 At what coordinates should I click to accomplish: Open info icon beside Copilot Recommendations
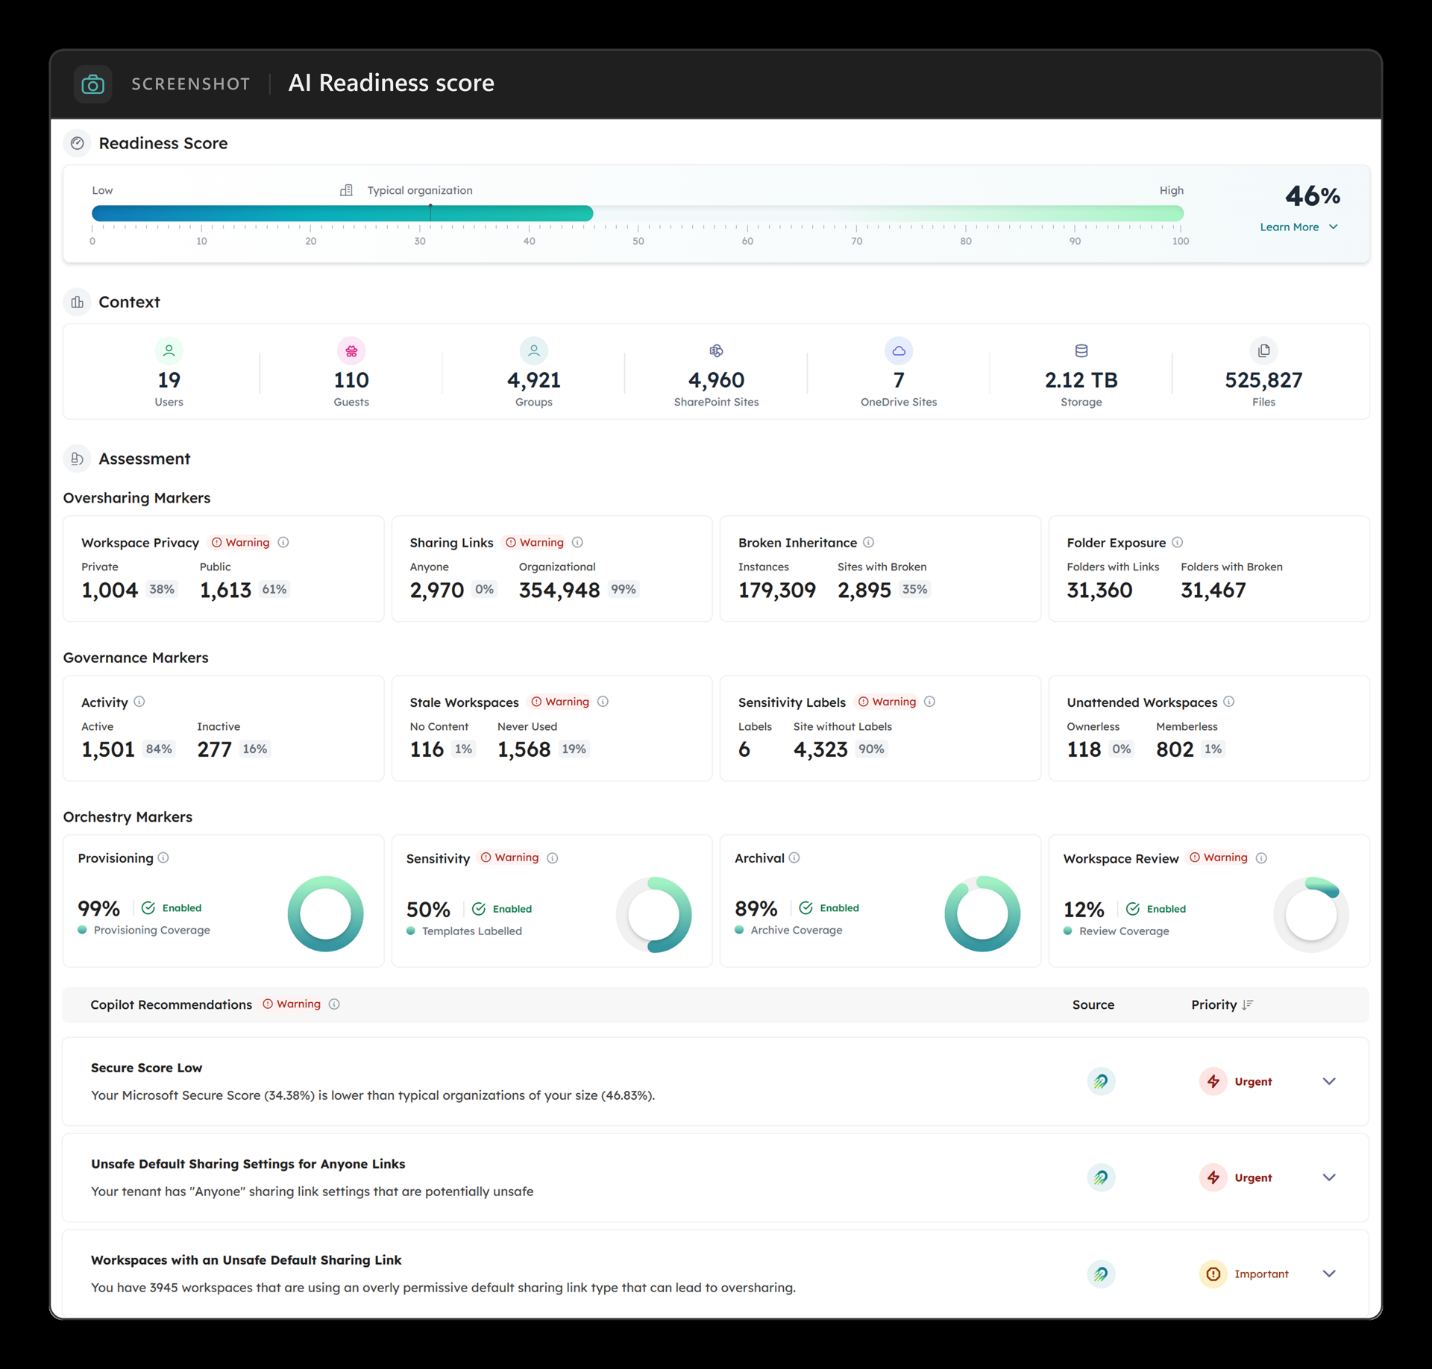(334, 1004)
